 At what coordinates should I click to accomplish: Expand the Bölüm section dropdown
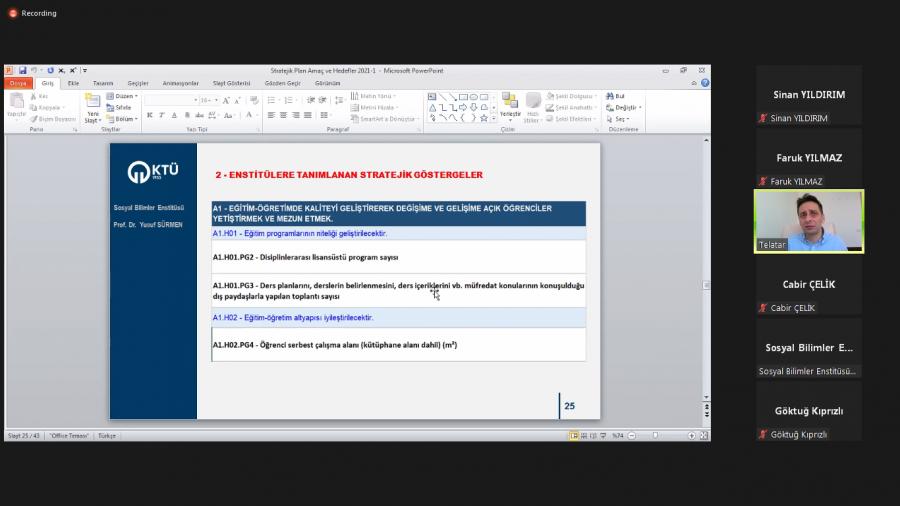coord(125,118)
